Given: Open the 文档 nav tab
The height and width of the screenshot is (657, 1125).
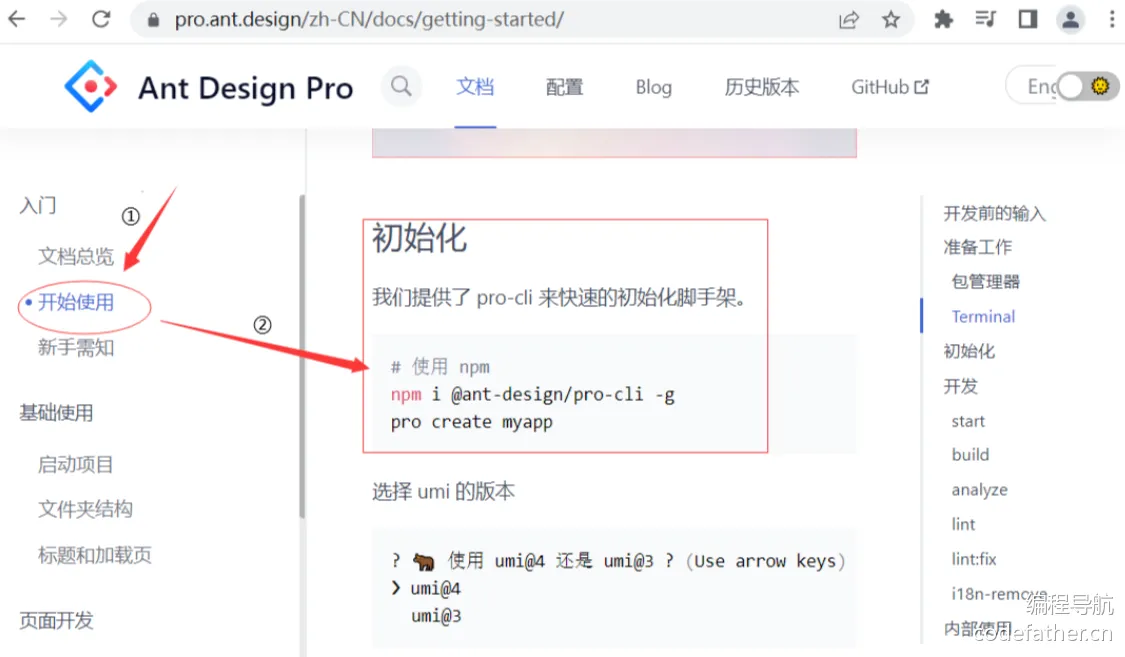Looking at the screenshot, I should pyautogui.click(x=475, y=87).
